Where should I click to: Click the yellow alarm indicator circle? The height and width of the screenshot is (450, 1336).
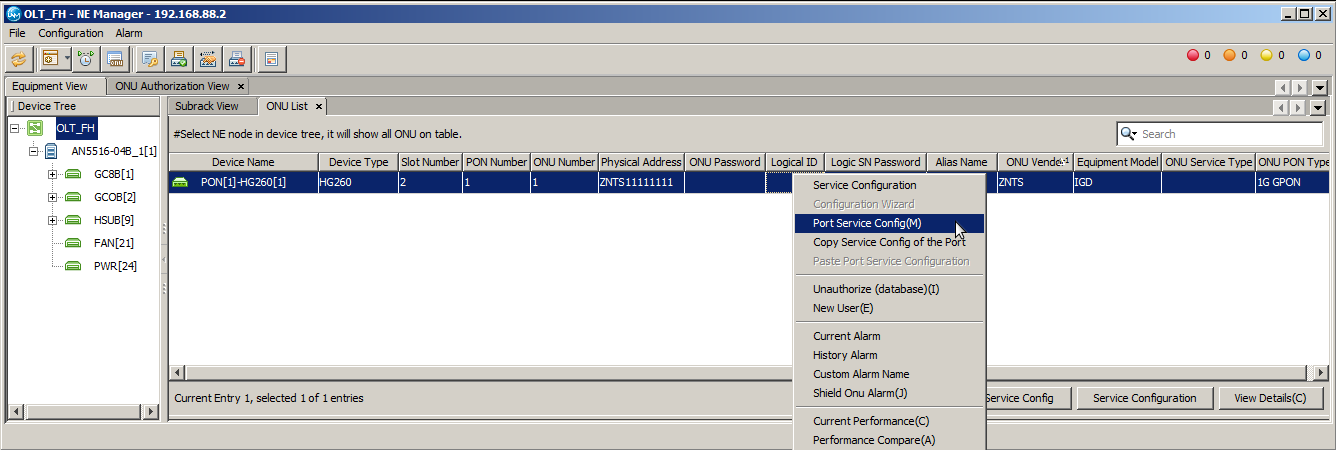1267,56
